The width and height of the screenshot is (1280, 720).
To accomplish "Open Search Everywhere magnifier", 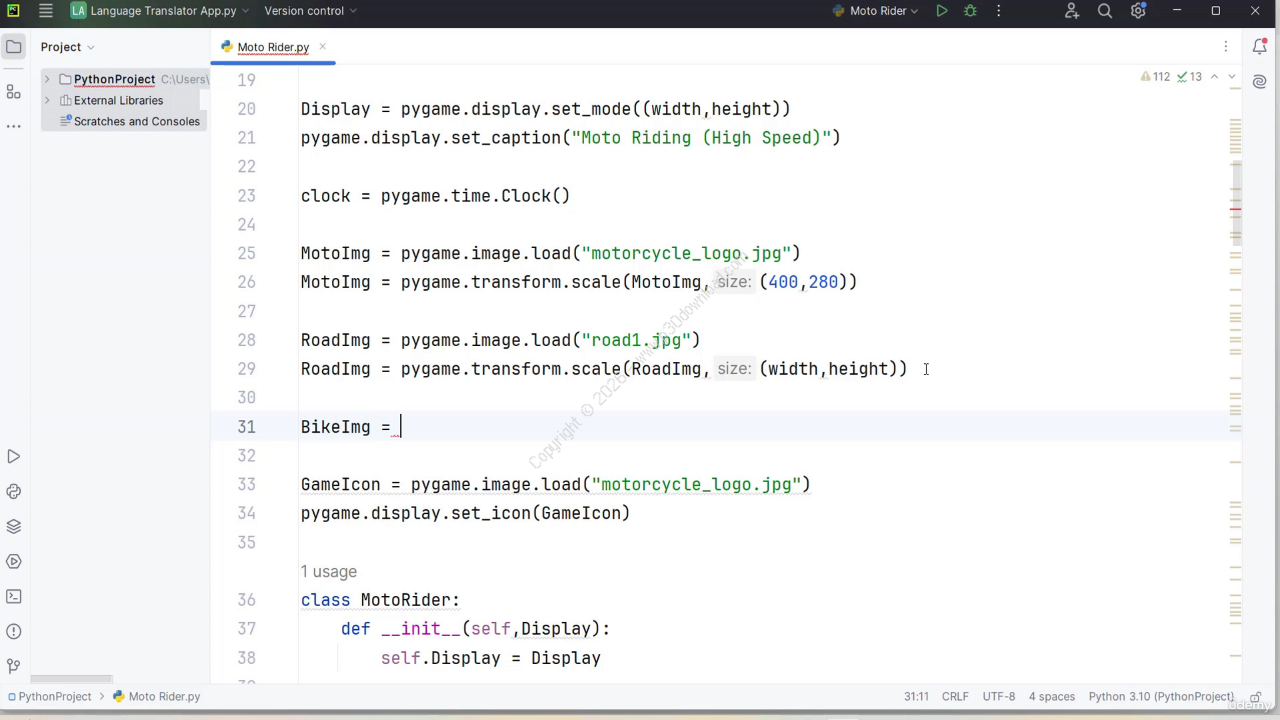I will point(1105,11).
